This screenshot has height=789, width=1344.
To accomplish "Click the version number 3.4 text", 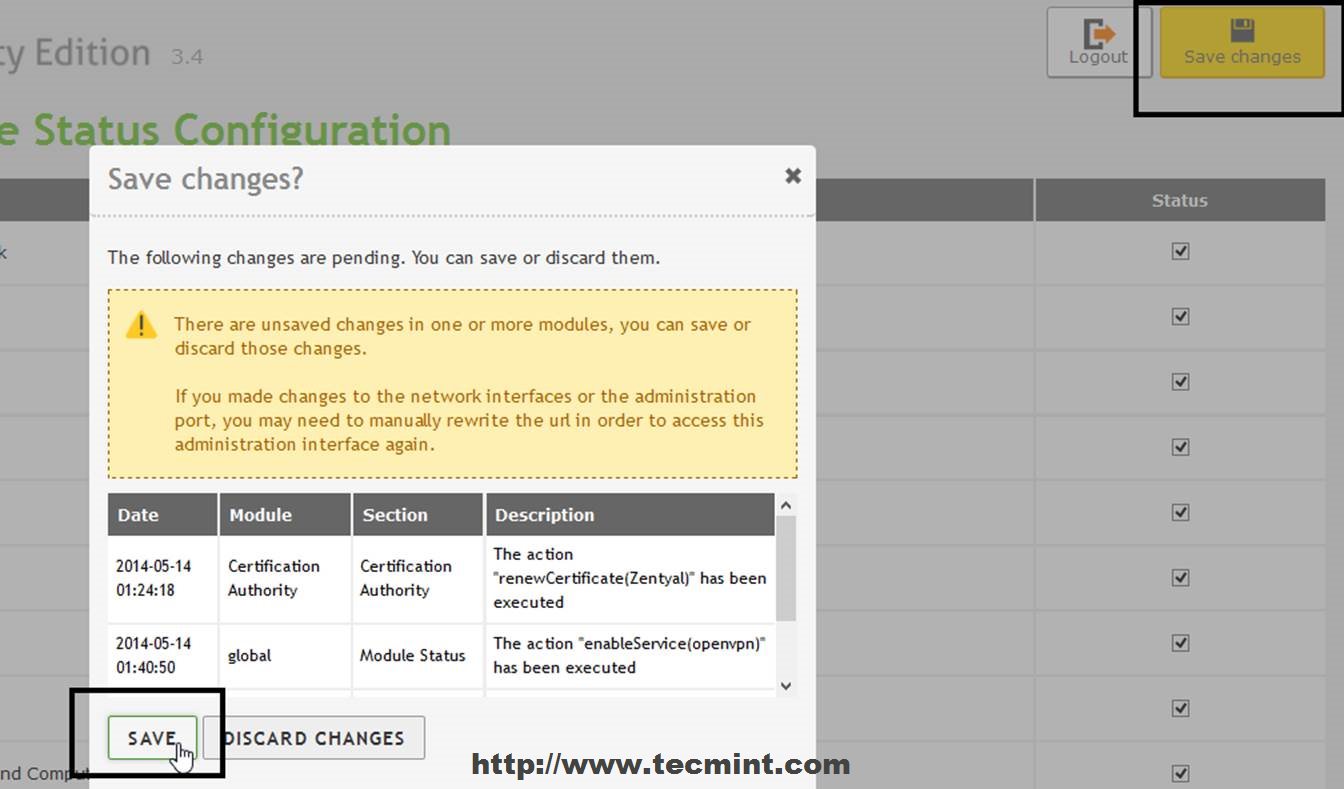I will click(x=187, y=57).
